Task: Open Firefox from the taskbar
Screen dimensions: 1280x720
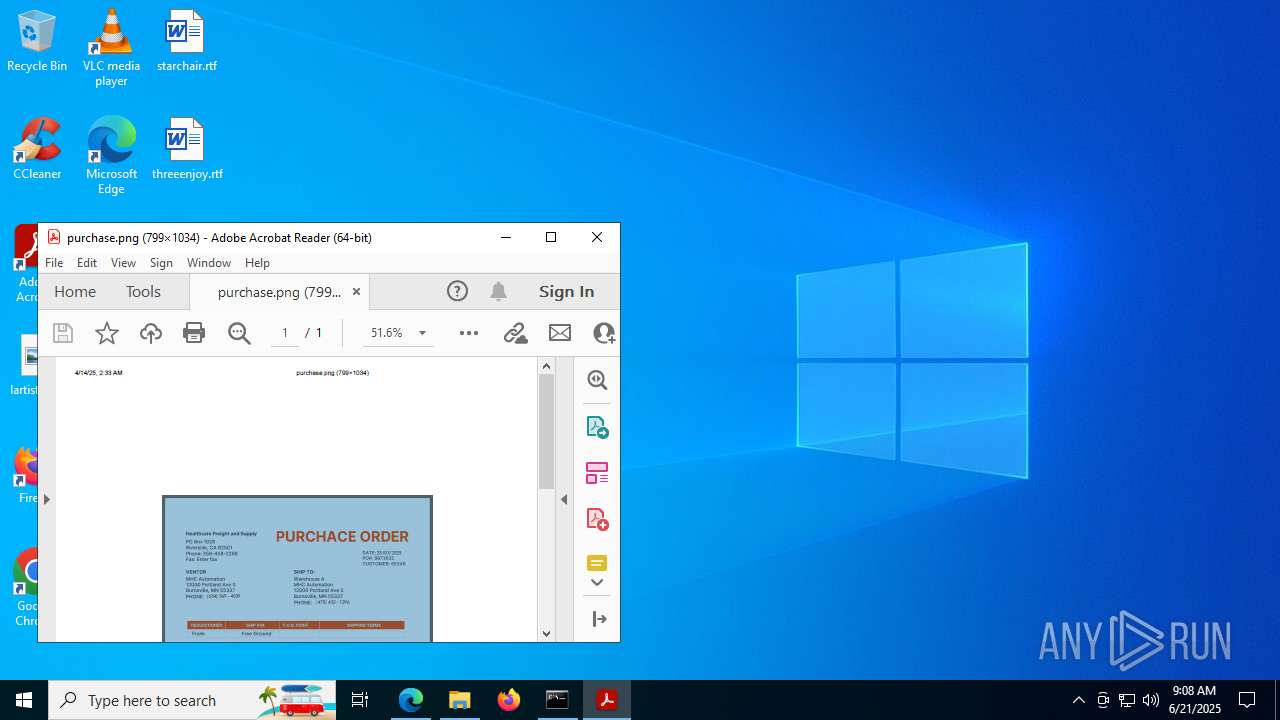Action: pyautogui.click(x=509, y=700)
